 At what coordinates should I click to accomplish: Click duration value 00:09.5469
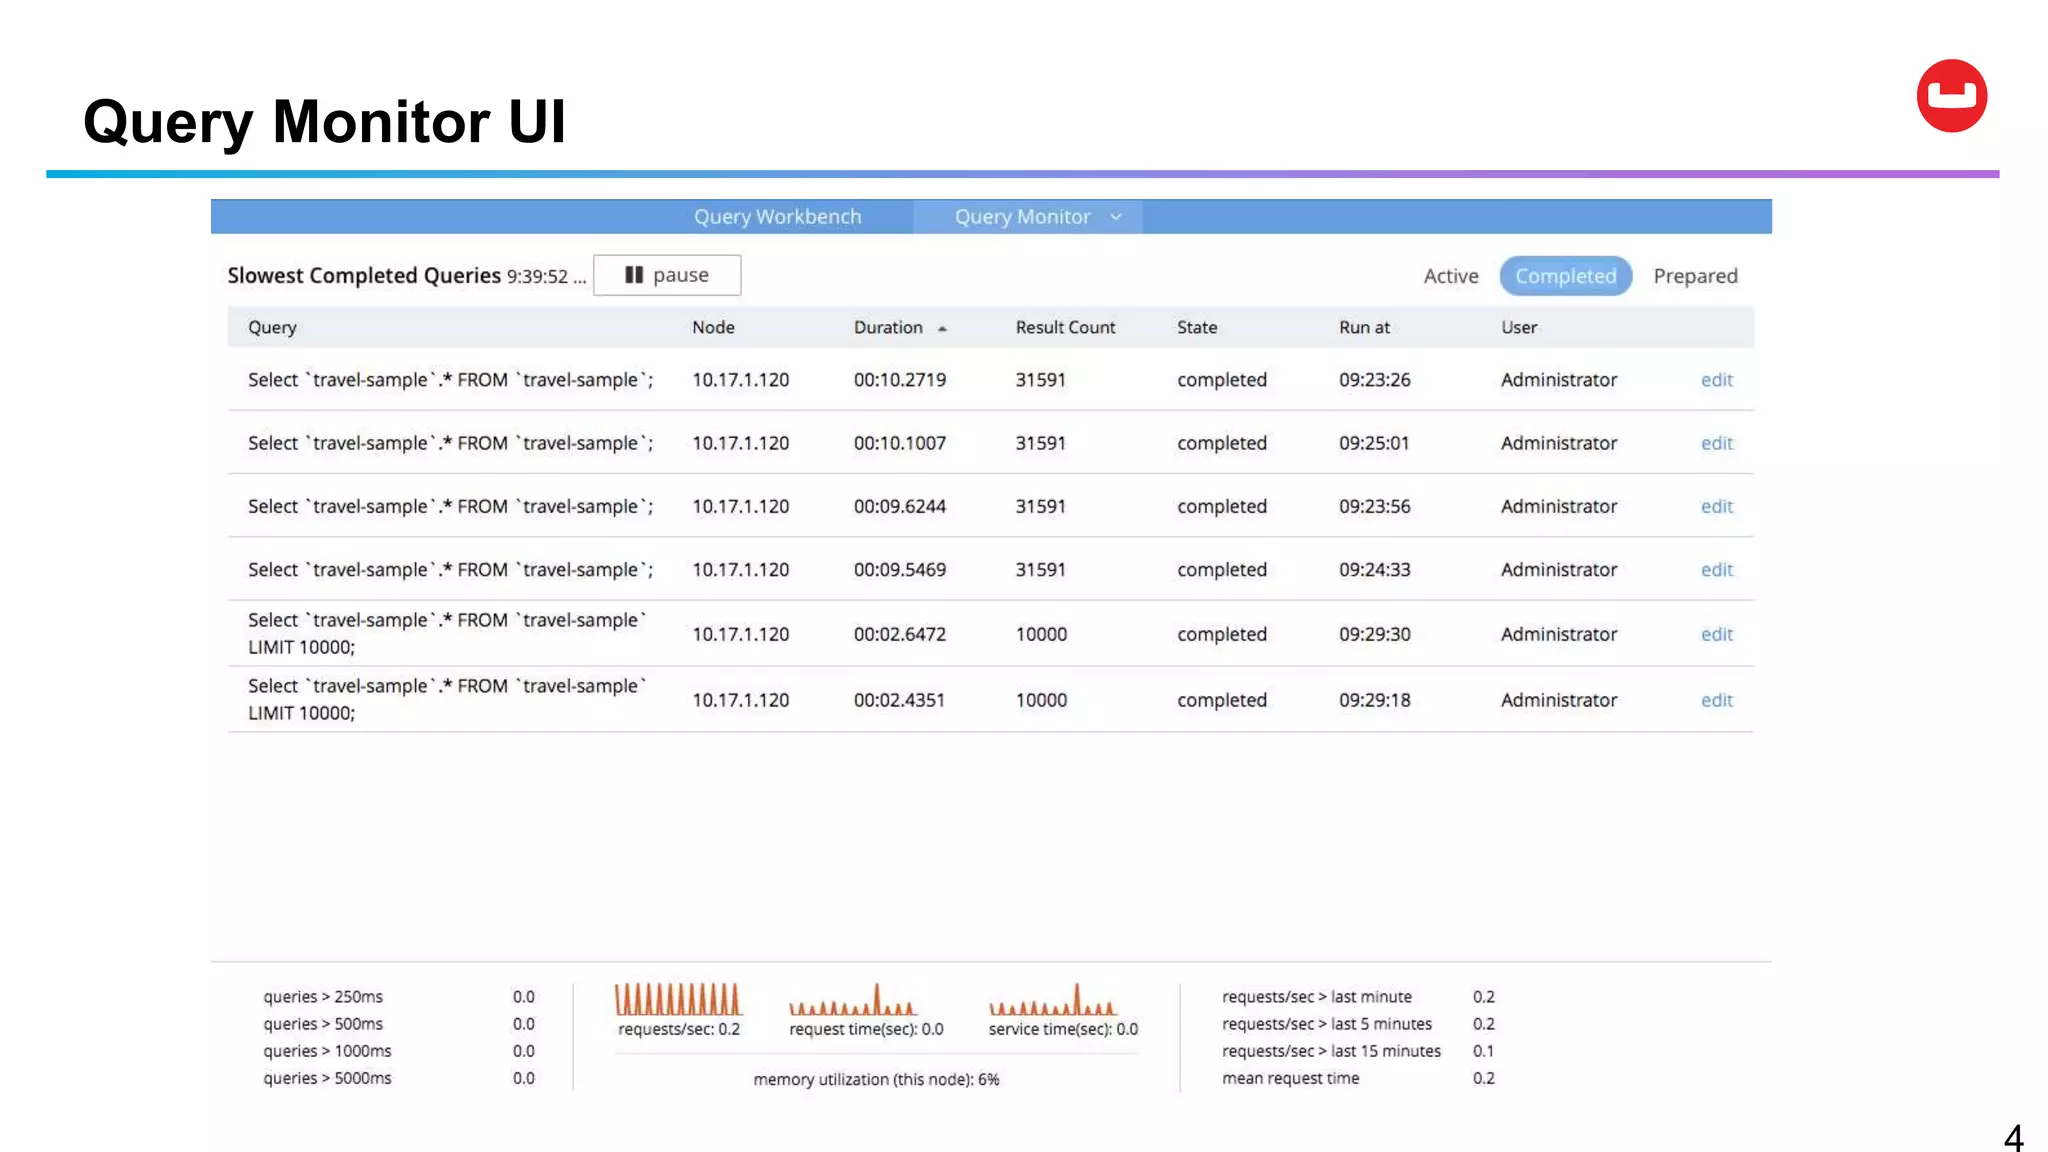pos(899,570)
